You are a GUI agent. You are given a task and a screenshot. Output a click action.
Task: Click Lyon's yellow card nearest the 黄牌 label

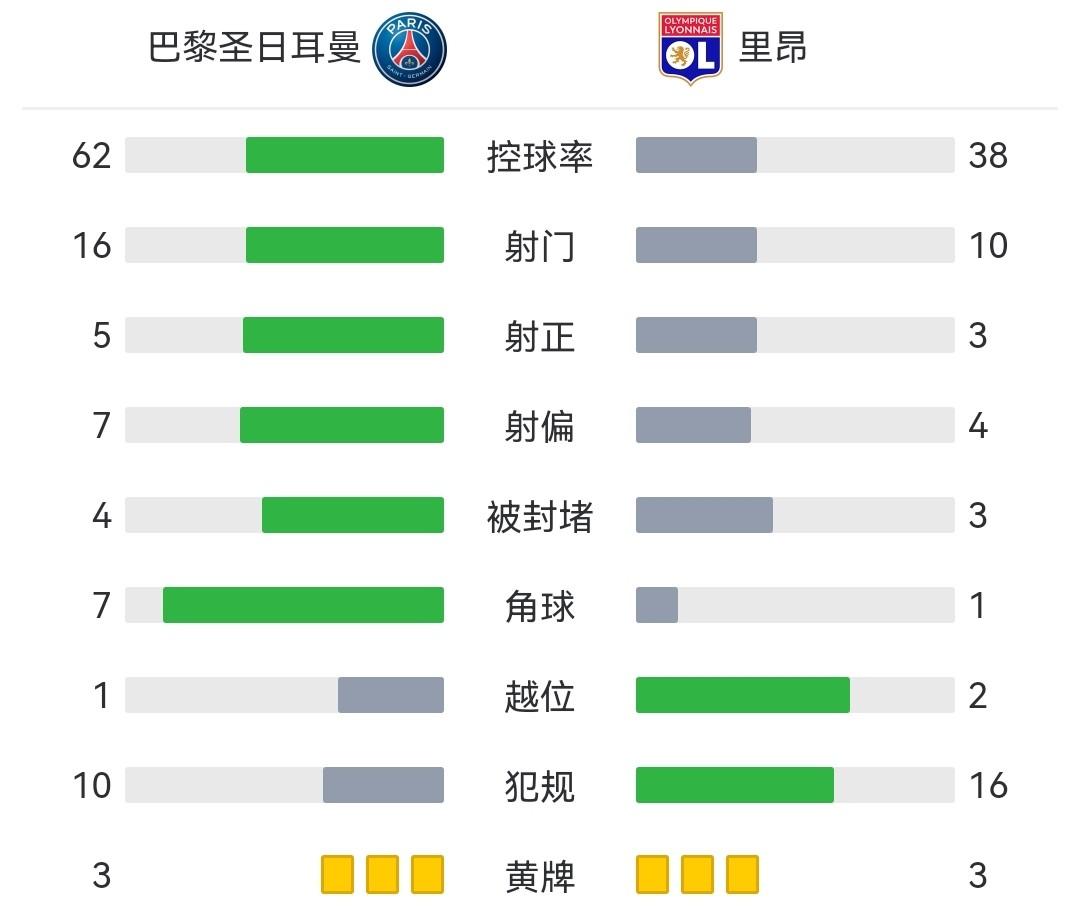[x=652, y=874]
